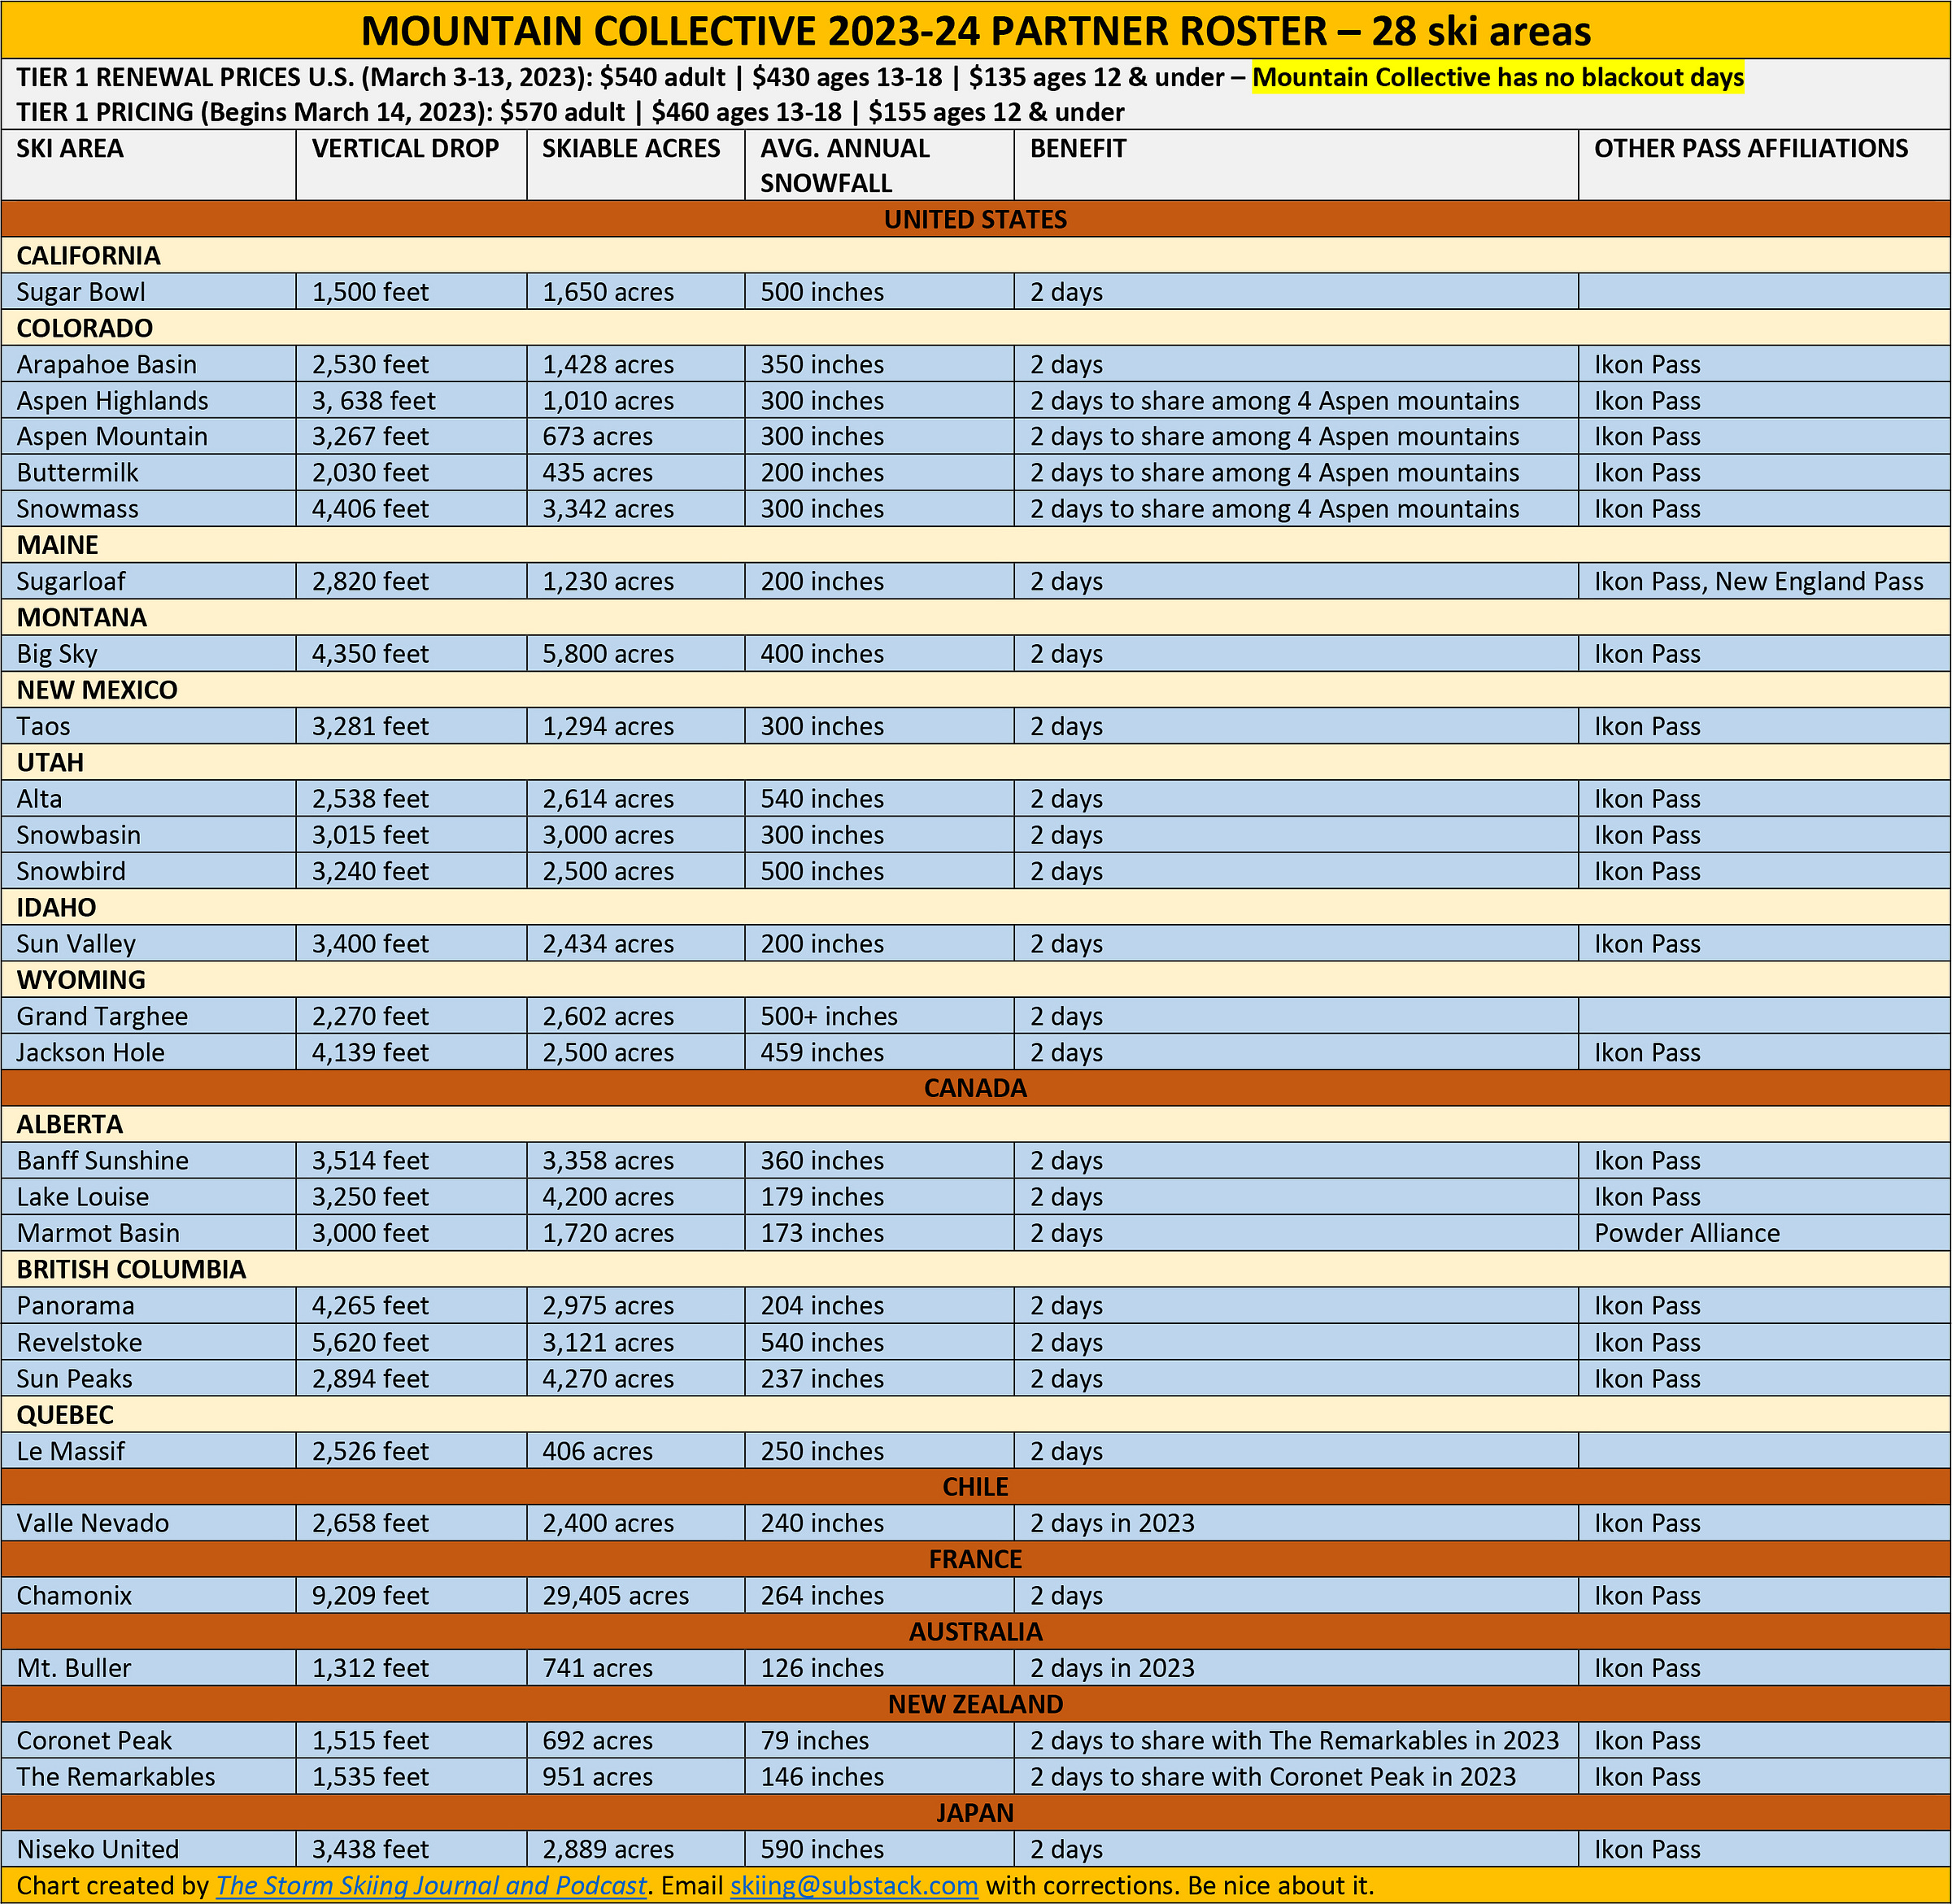Click the 'Mt. Buller' cell

tap(148, 1667)
